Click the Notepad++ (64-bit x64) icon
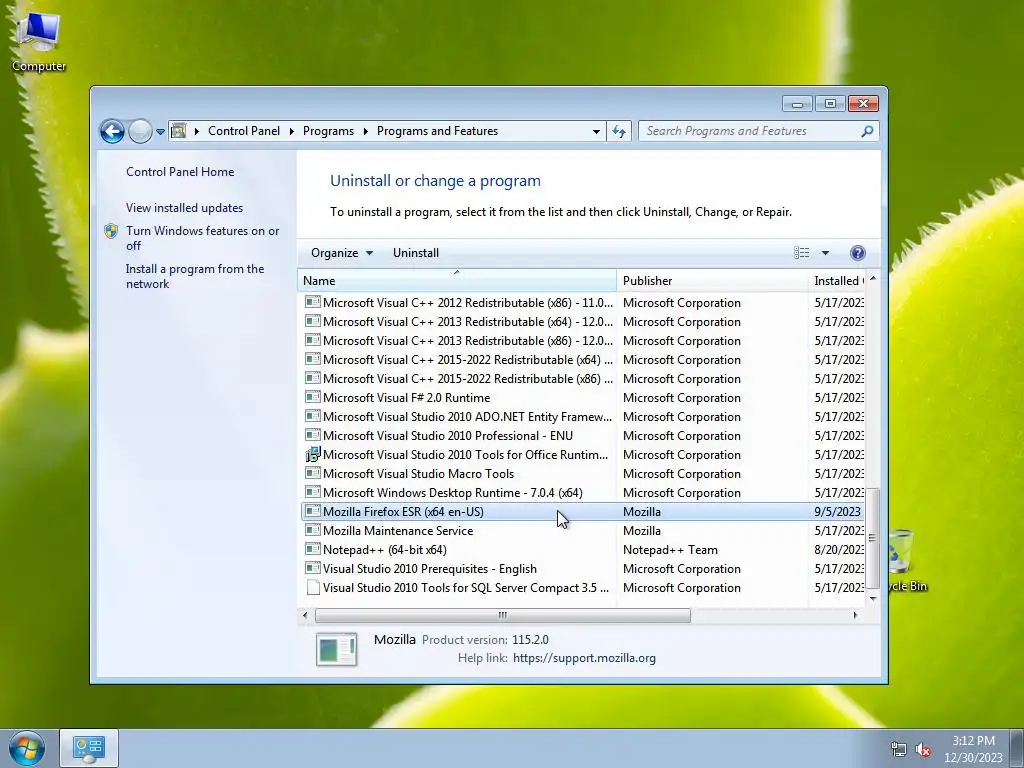Screen dimensions: 1024x768 pyautogui.click(x=313, y=549)
